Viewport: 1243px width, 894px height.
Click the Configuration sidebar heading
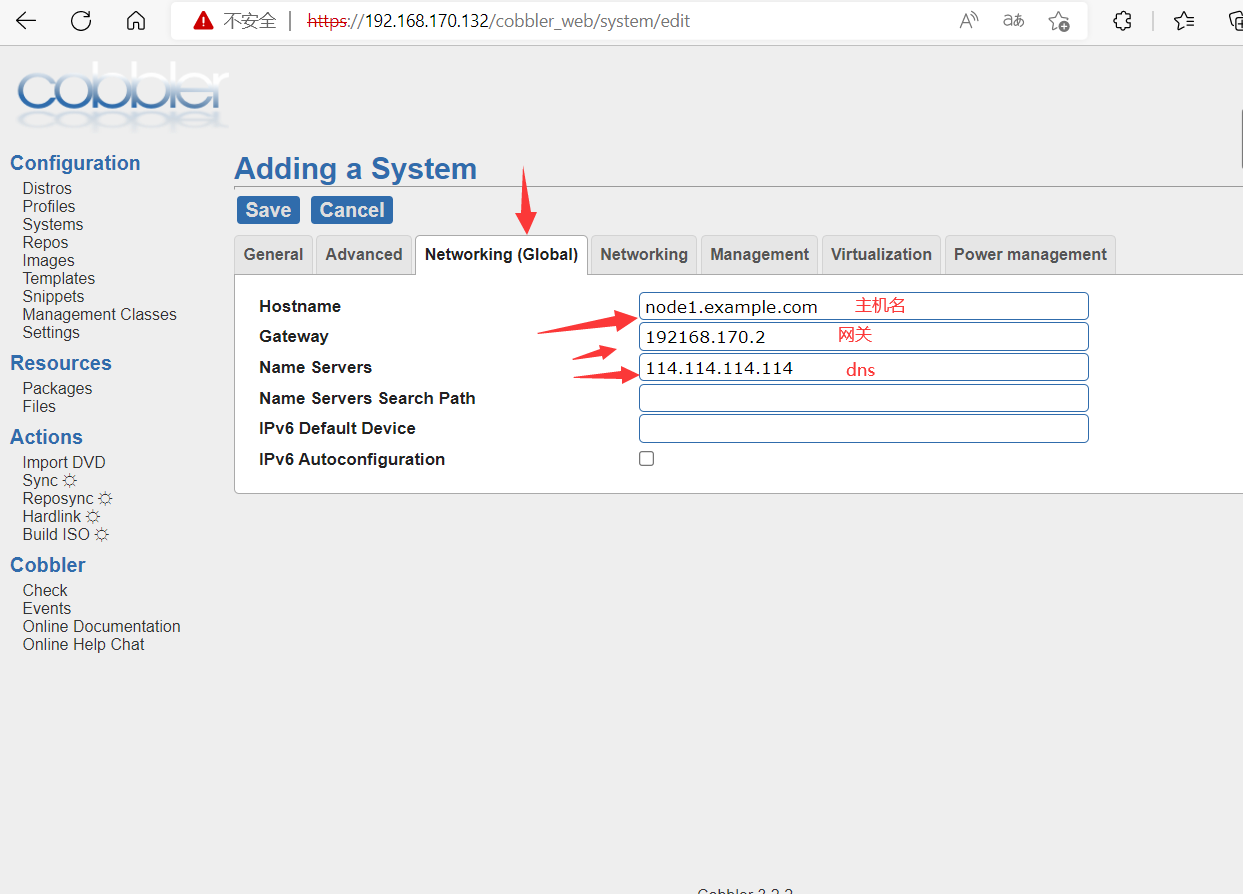click(75, 163)
